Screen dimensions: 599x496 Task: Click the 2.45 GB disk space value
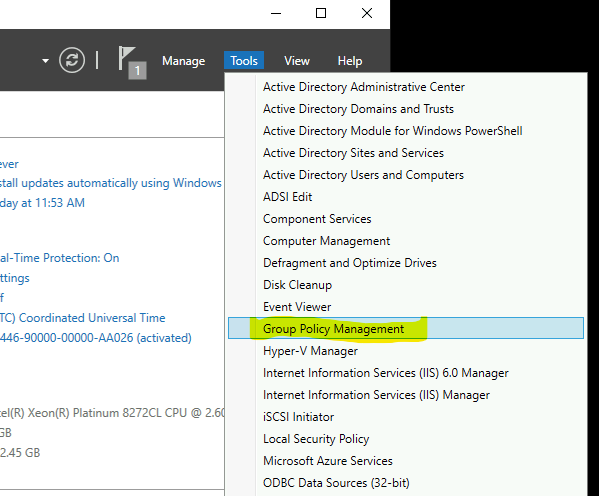pyautogui.click(x=20, y=453)
